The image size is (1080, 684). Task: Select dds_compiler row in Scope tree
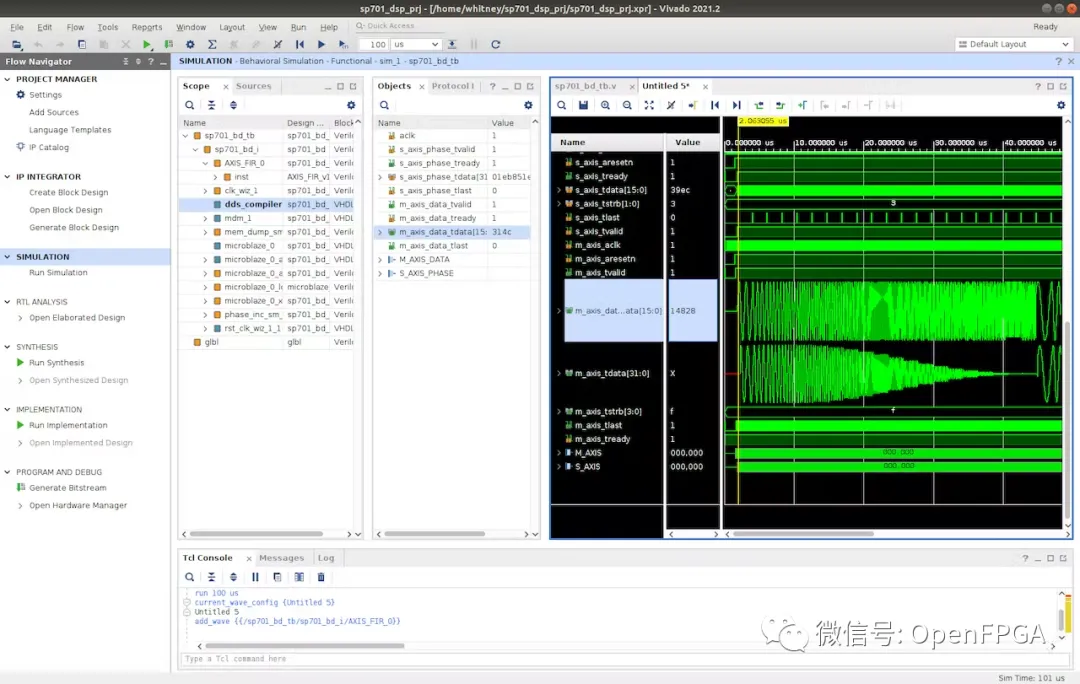coord(267,205)
